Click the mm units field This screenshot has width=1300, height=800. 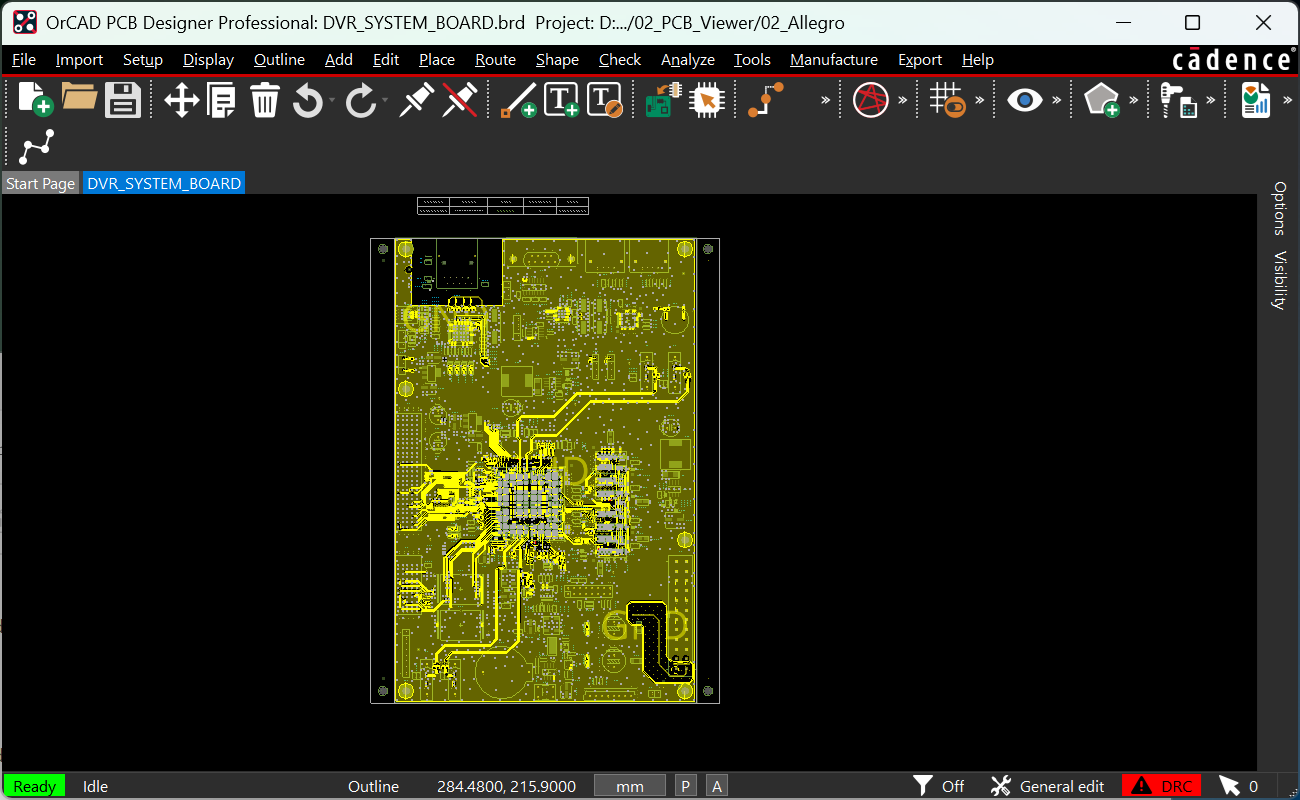[x=630, y=786]
